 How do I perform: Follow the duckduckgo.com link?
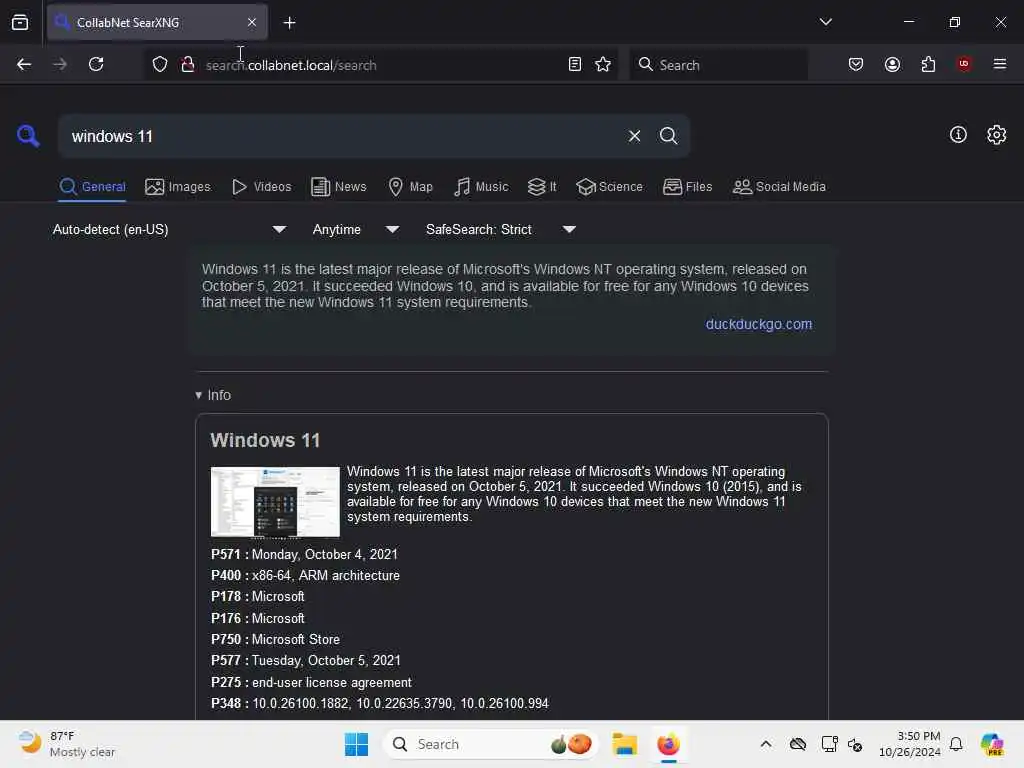click(x=758, y=324)
